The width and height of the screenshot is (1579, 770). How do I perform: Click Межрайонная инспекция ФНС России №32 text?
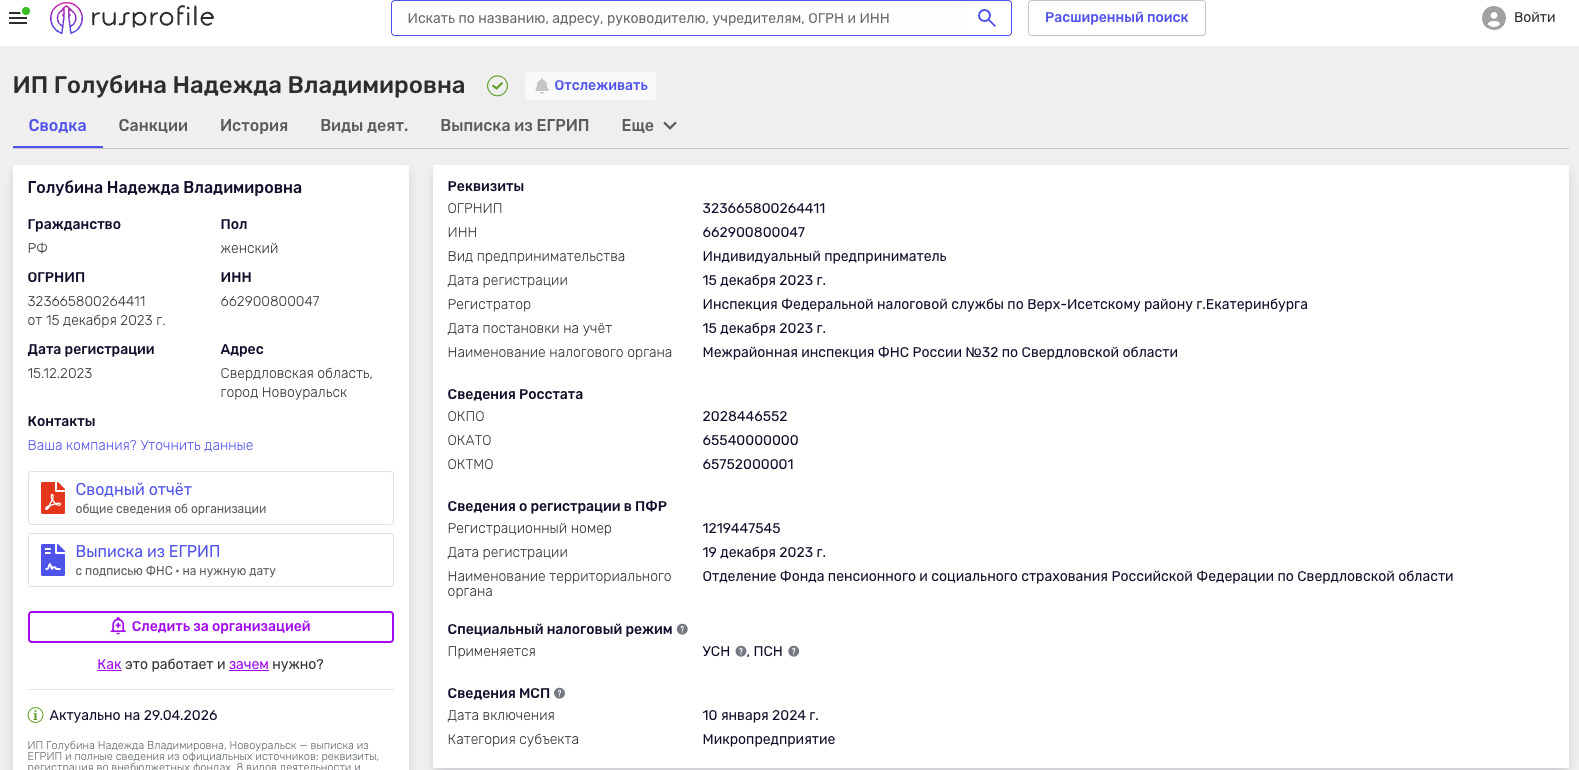(940, 352)
